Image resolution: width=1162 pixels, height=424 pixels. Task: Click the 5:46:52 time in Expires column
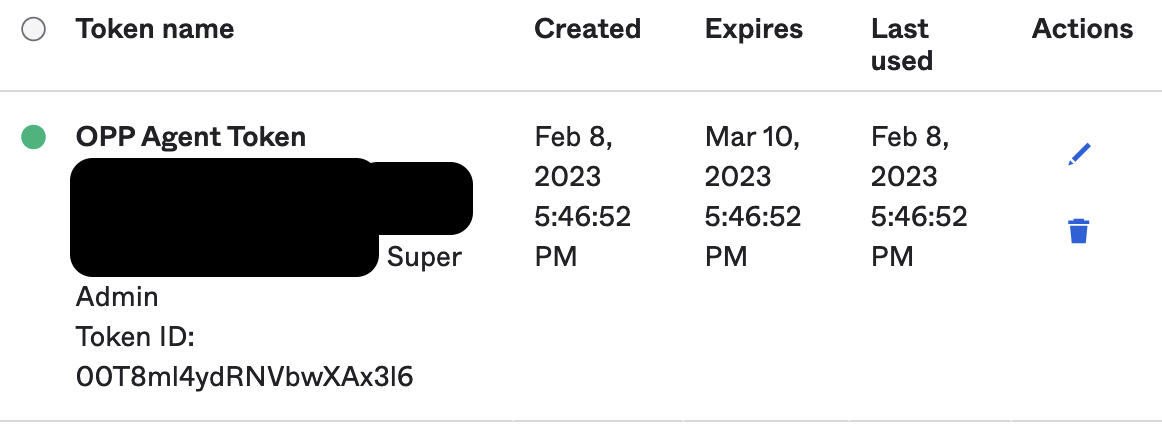(753, 217)
